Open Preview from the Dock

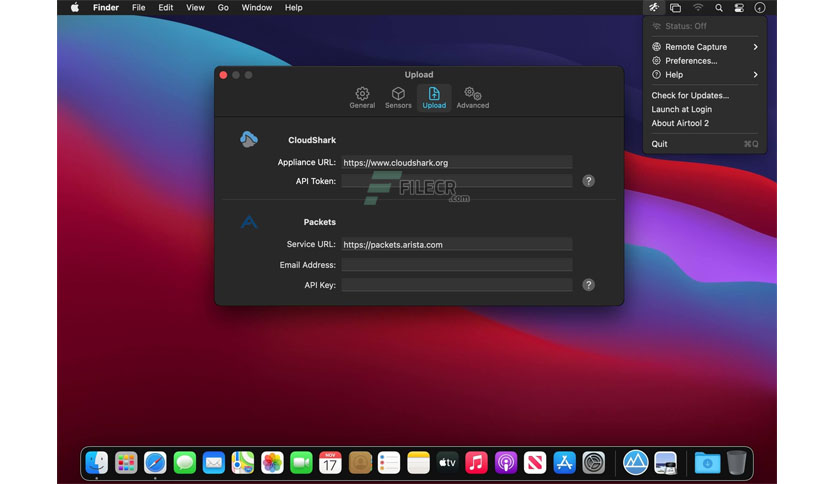click(x=665, y=463)
